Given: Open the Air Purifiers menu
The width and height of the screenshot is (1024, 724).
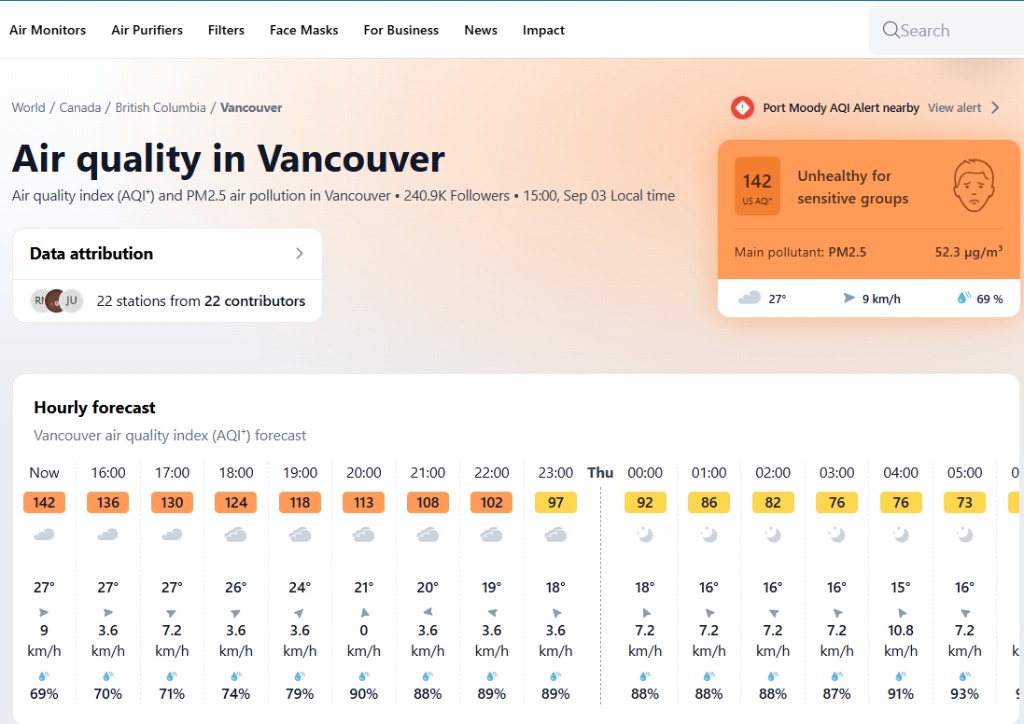Looking at the screenshot, I should [x=147, y=30].
